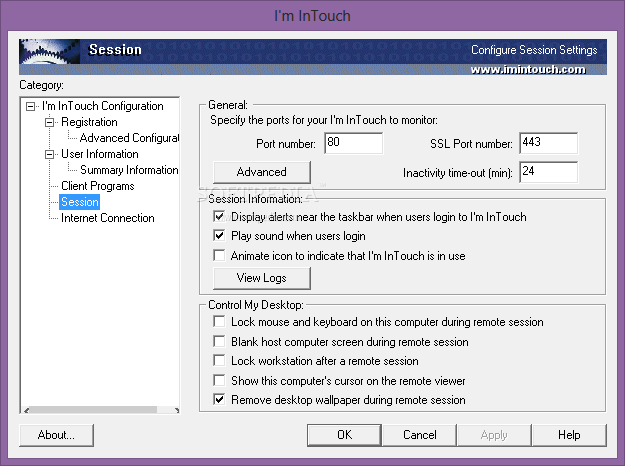This screenshot has width=625, height=466.
Task: Click the category tree horizontal scrollbar thumb
Action: point(93,410)
